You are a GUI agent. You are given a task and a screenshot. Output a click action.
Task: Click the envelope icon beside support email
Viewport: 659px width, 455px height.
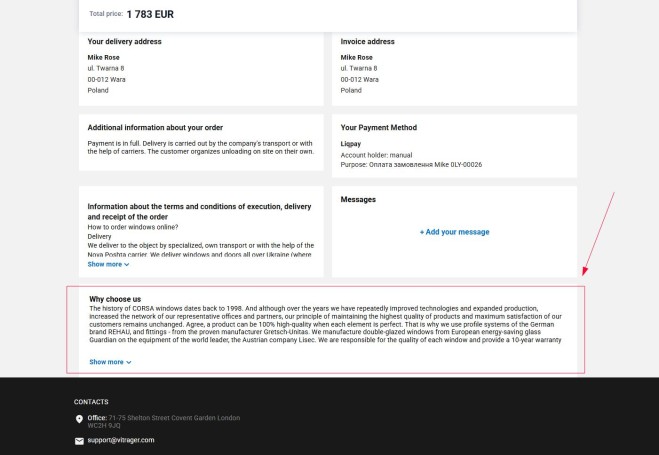coord(79,440)
